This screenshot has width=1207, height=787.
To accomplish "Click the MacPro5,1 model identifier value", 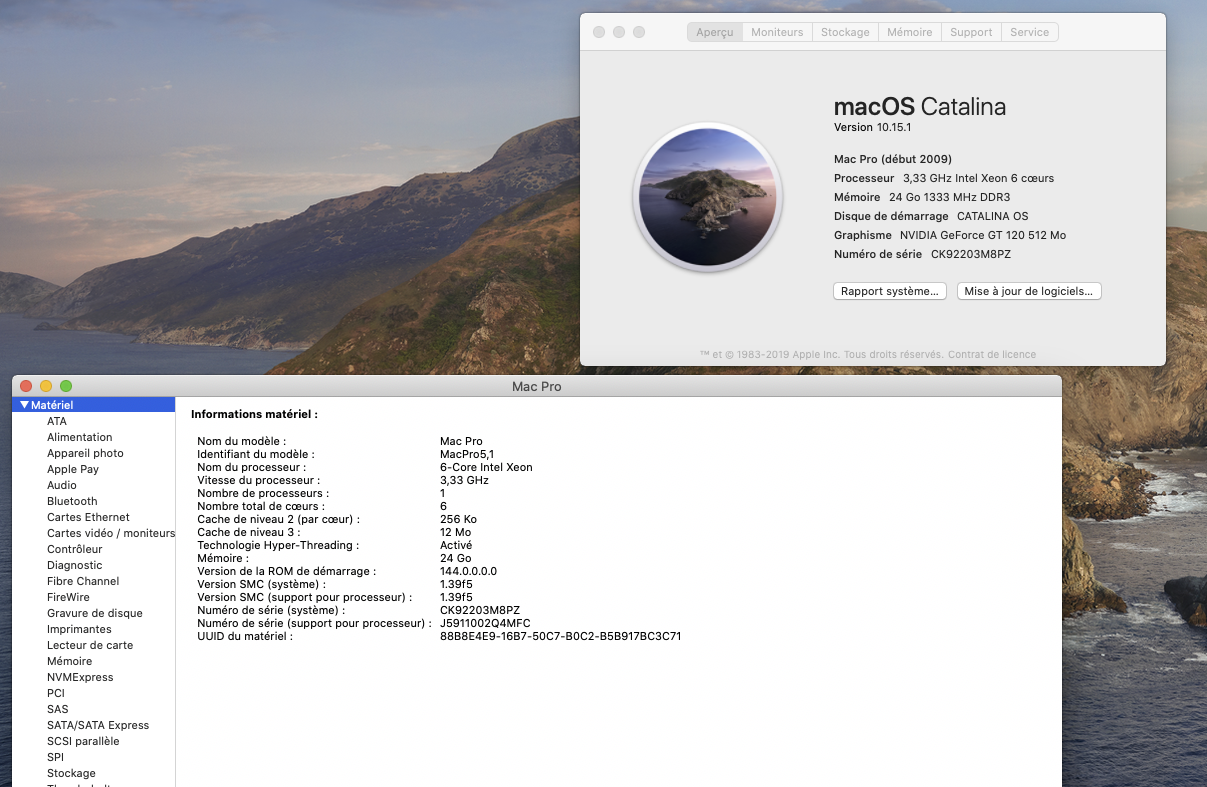I will [x=467, y=454].
